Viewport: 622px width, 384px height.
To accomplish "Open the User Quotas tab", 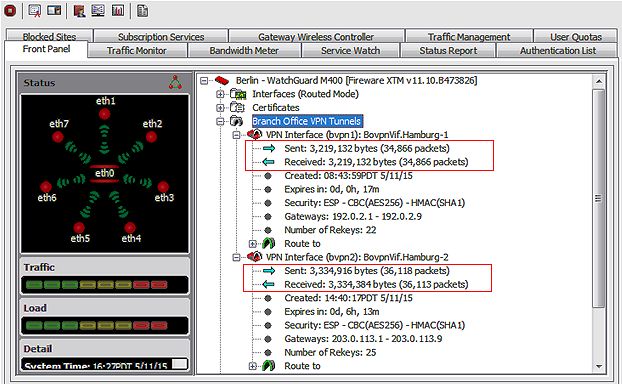I will 576,36.
